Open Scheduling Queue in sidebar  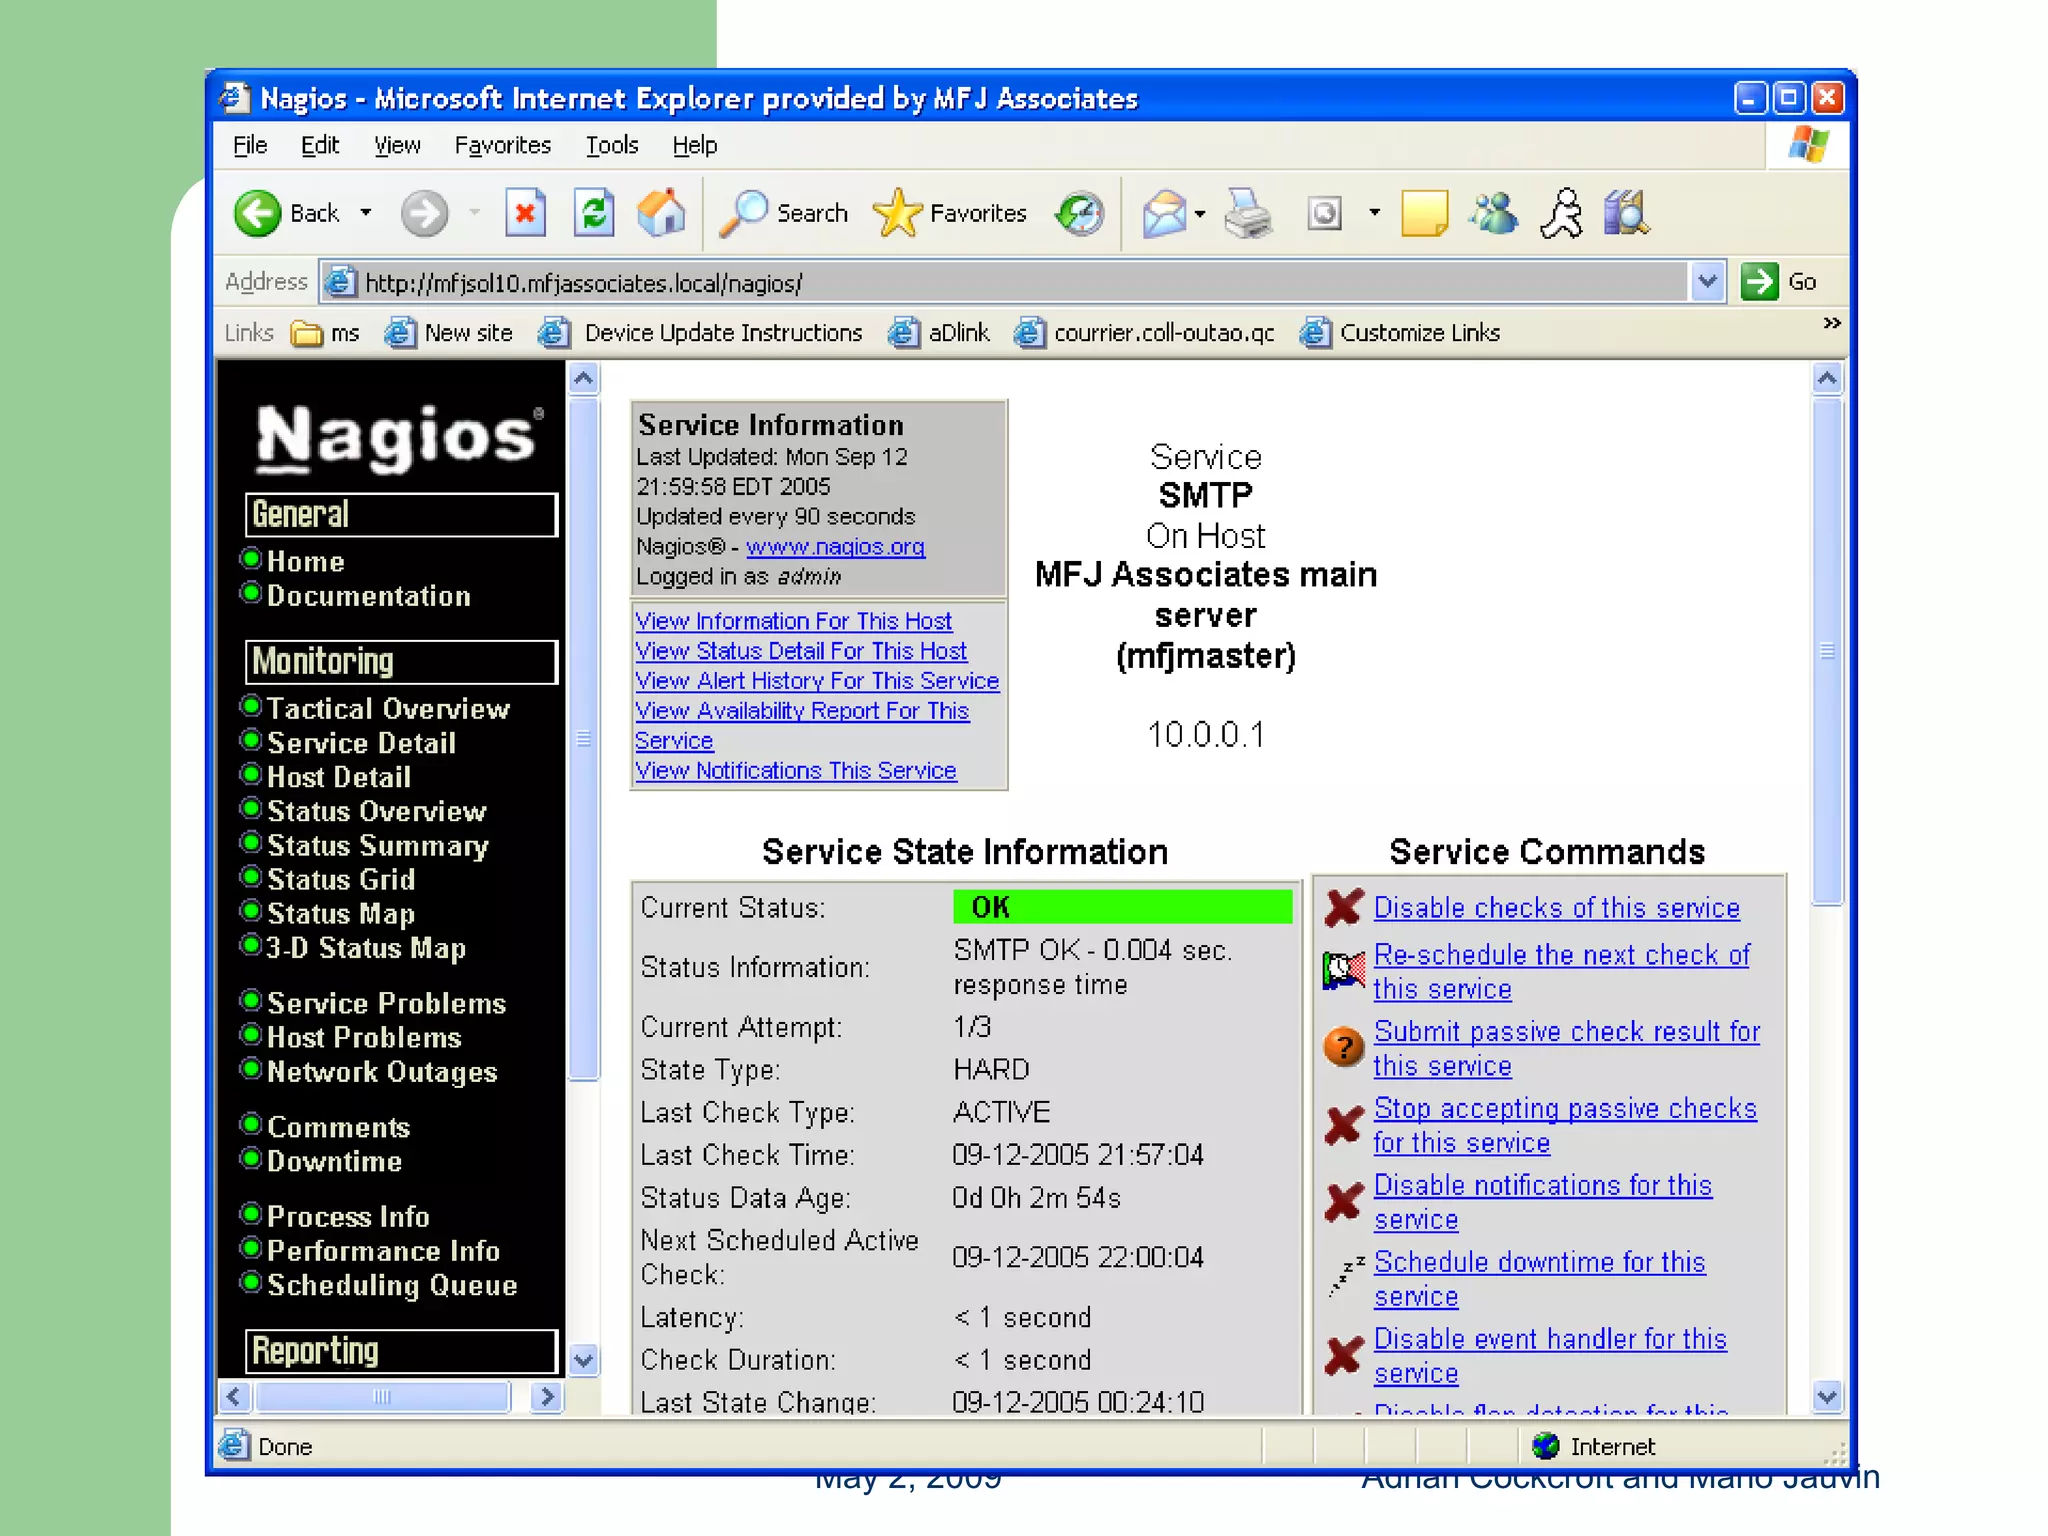(392, 1285)
